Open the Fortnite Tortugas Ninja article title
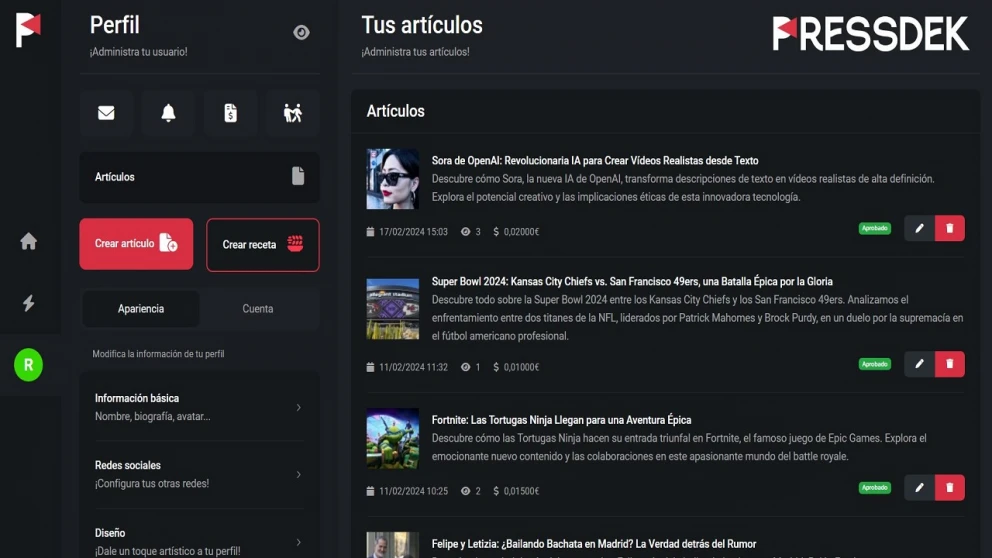 (561, 420)
